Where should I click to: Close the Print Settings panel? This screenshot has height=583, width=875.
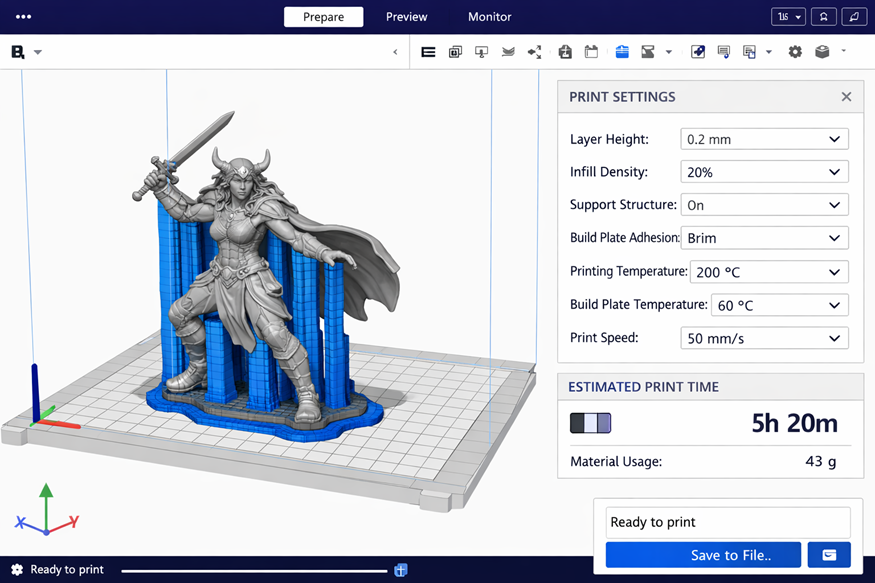tap(846, 97)
